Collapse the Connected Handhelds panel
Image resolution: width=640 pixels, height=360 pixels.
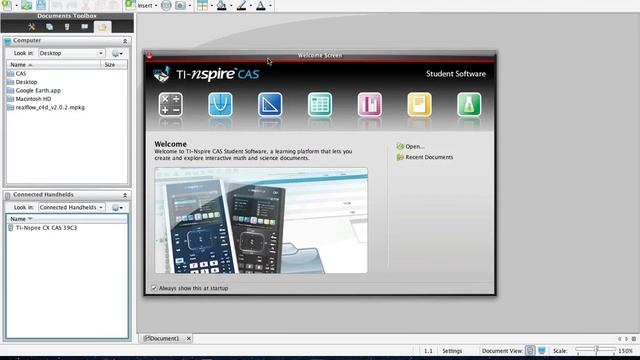tap(125, 195)
